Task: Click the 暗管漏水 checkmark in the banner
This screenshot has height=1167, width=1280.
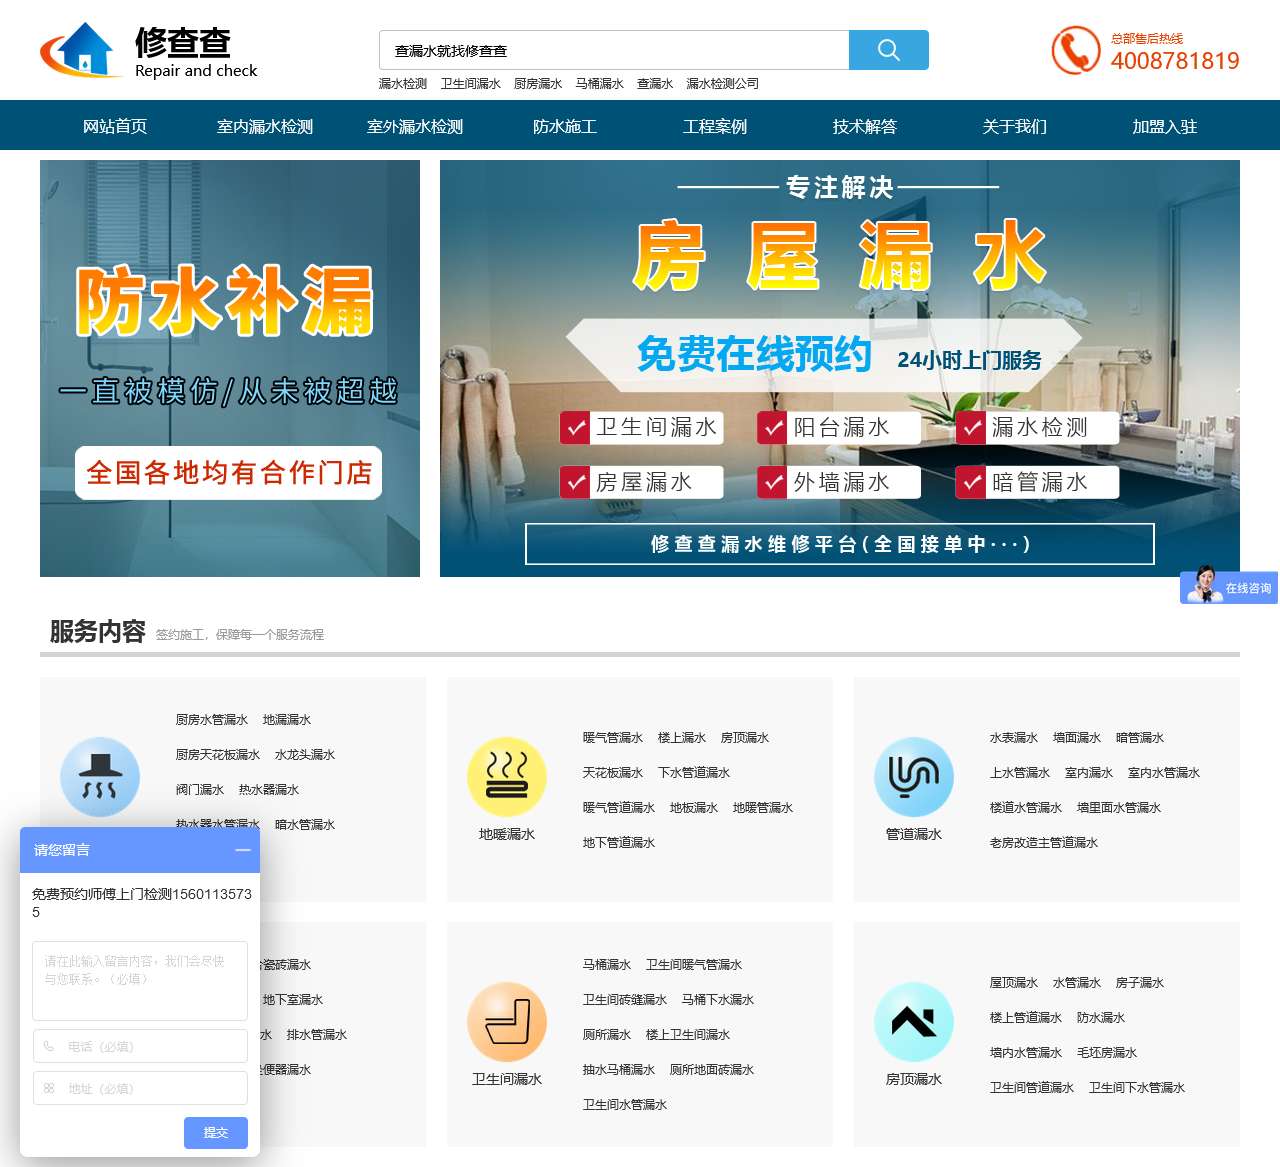Action: point(970,483)
